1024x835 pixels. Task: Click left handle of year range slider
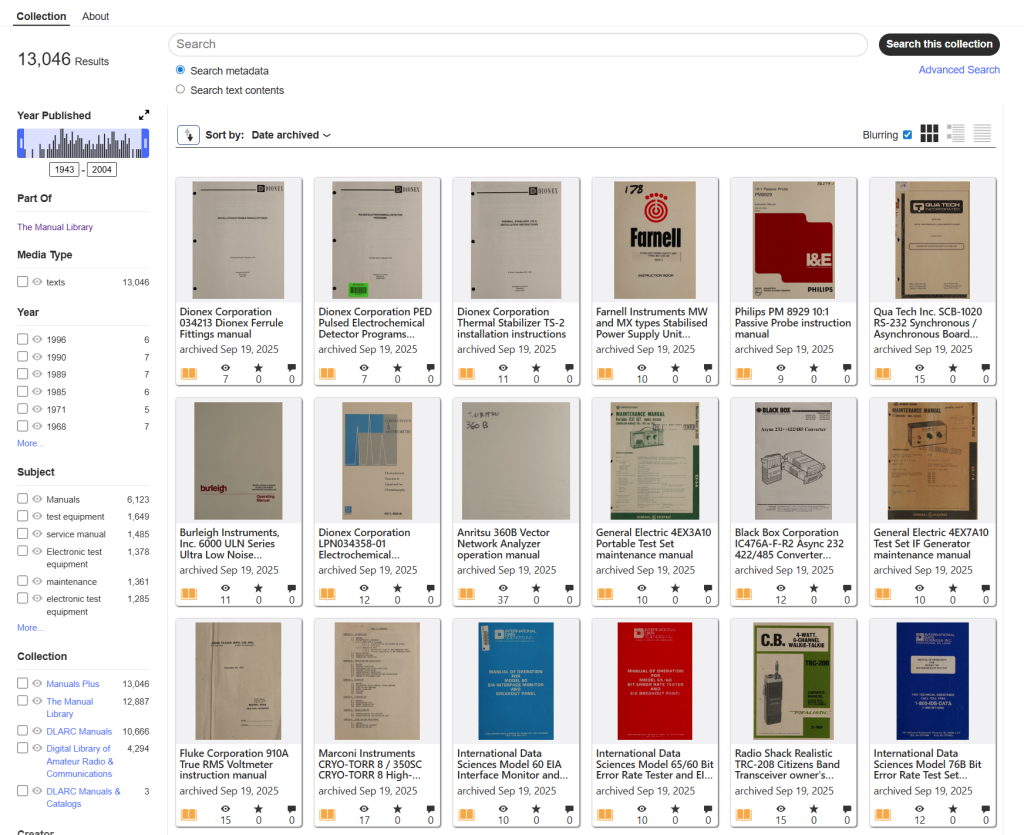[x=21, y=144]
